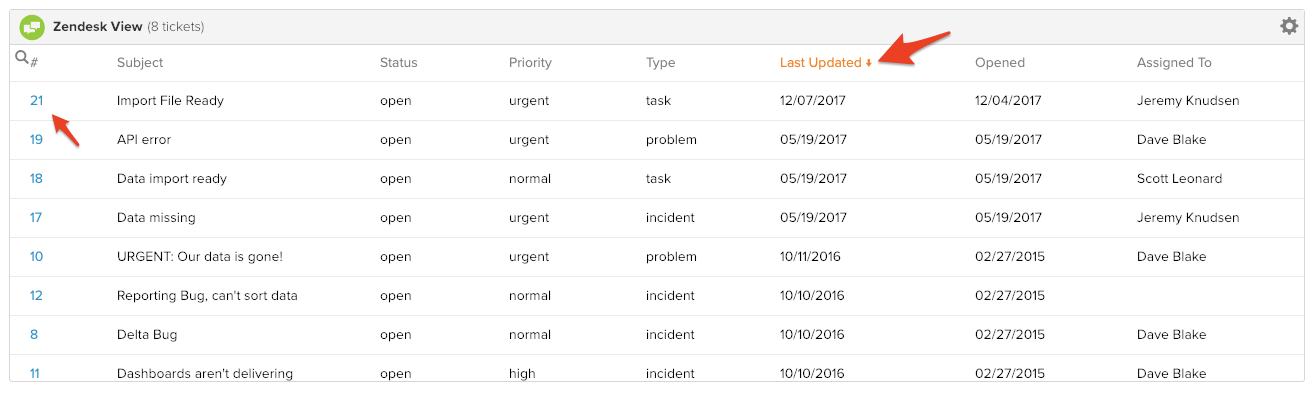Sort by the Priority column header
The width and height of the screenshot is (1313, 393).
[530, 62]
